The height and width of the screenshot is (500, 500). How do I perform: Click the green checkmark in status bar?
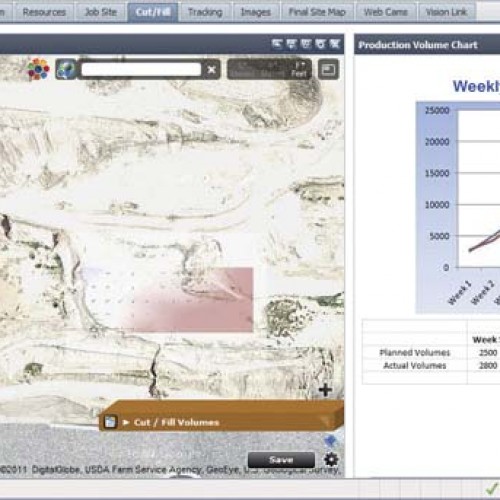(x=491, y=489)
